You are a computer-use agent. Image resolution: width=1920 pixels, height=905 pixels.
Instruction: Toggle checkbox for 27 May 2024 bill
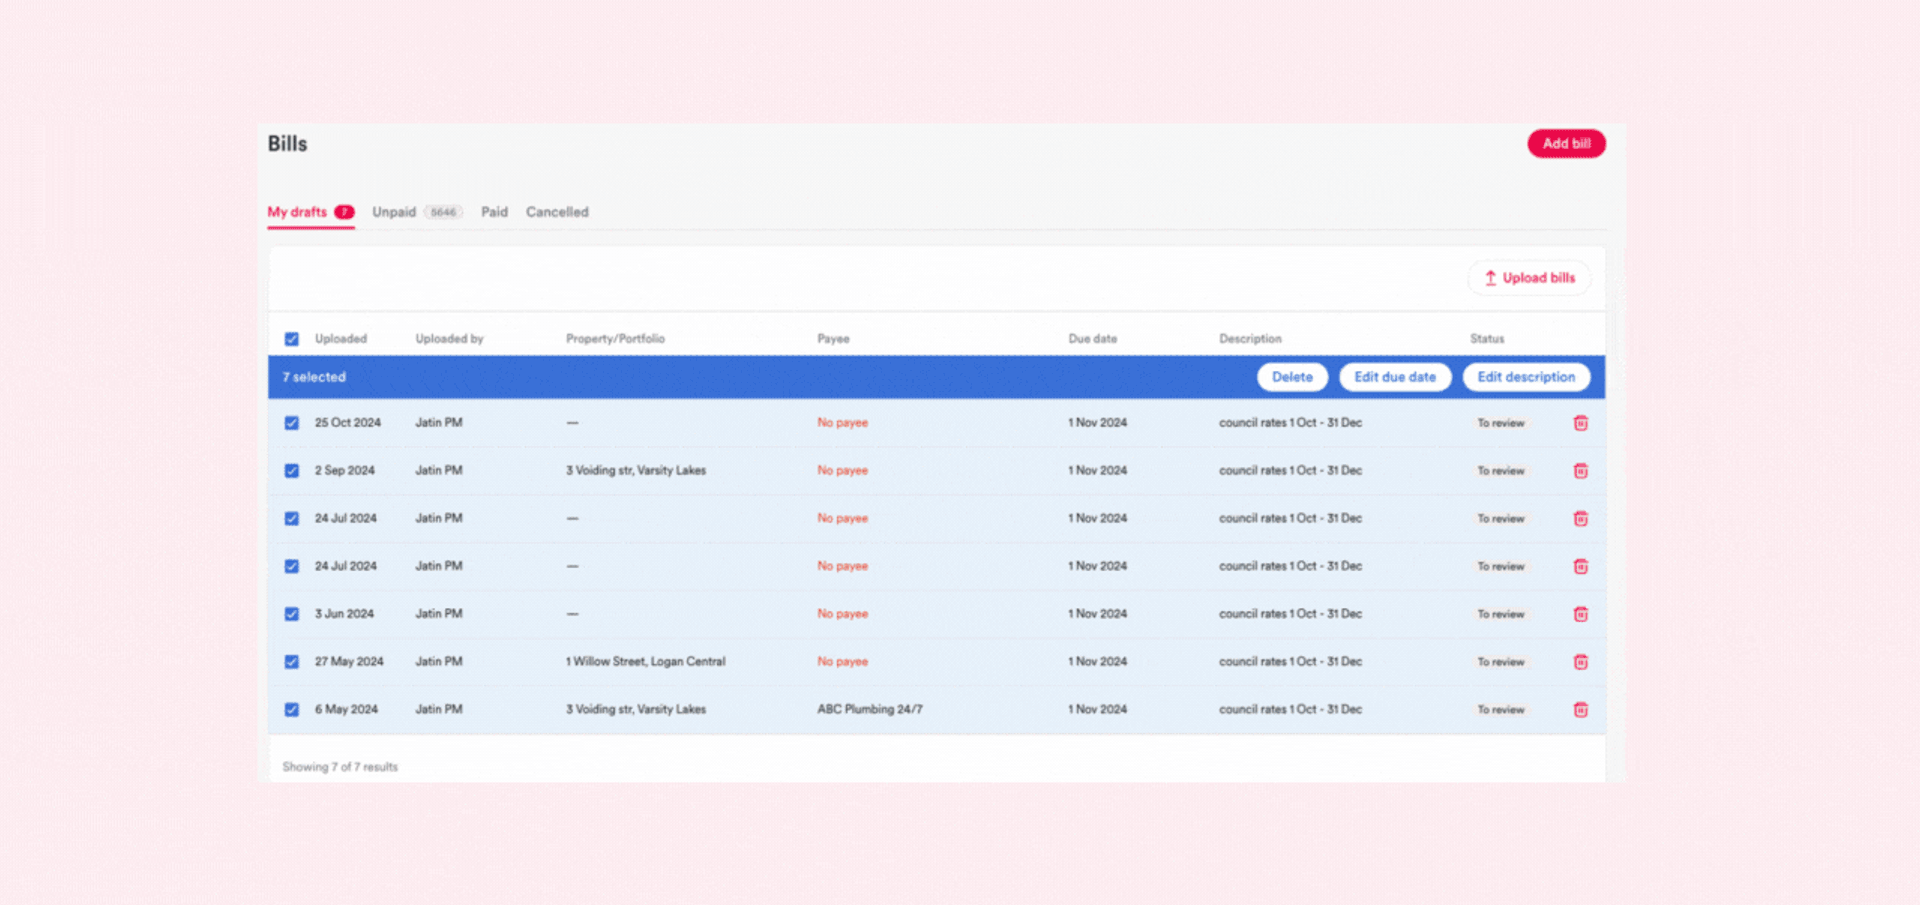pyautogui.click(x=292, y=662)
